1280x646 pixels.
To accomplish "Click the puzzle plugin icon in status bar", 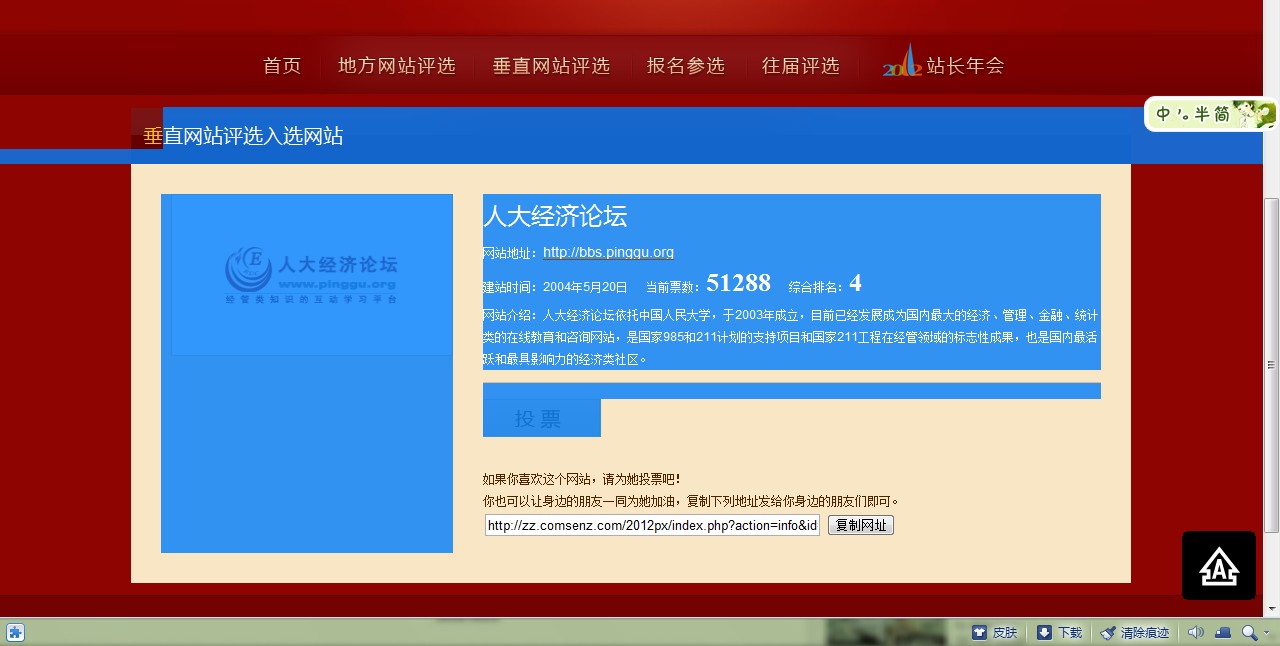I will tap(16, 632).
